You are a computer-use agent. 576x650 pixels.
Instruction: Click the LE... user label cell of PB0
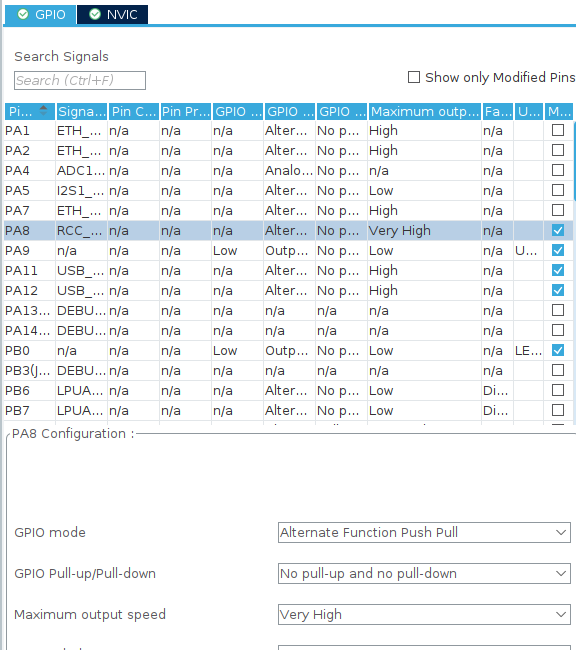pyautogui.click(x=529, y=351)
